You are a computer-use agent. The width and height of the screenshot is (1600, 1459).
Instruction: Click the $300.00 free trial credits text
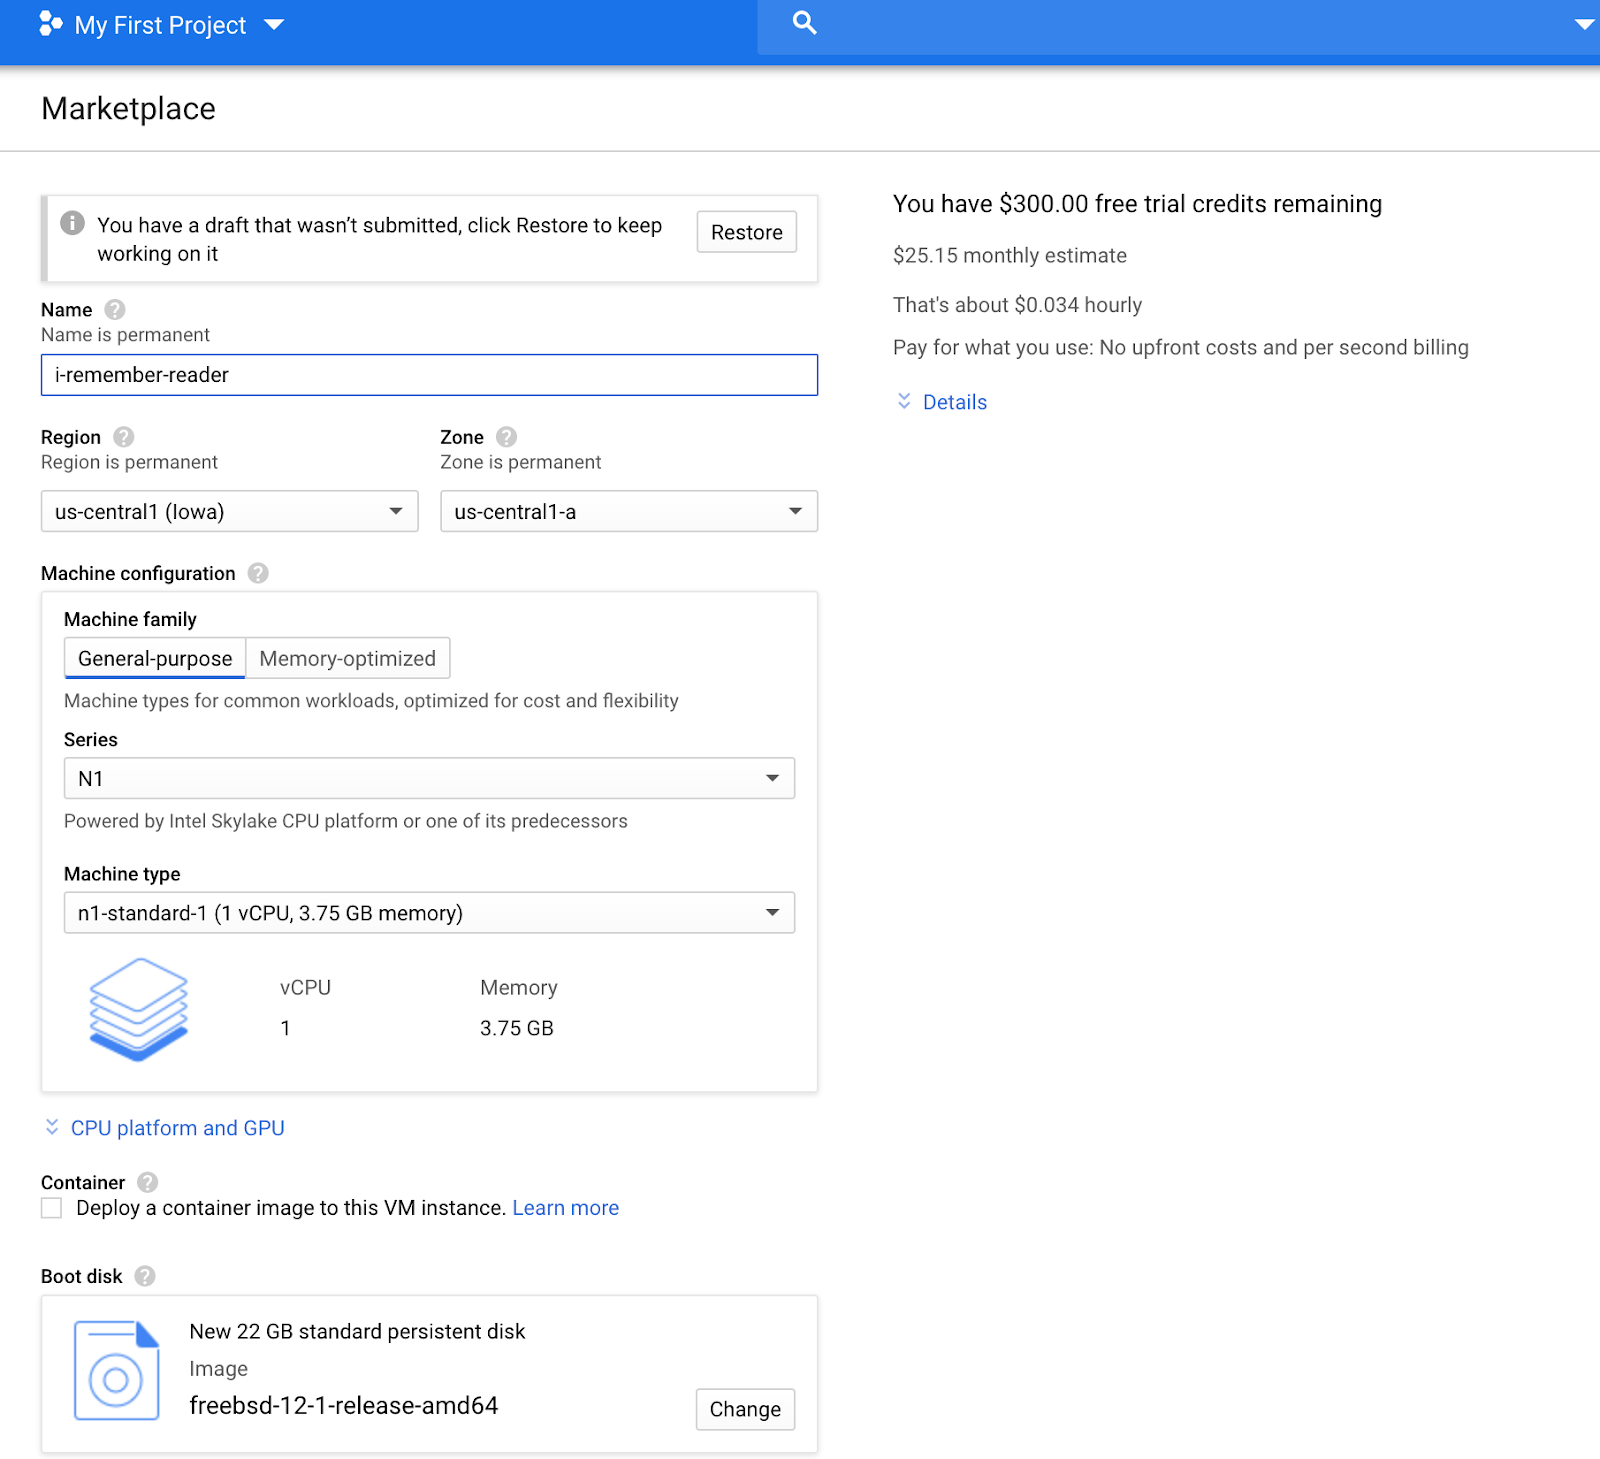coord(1138,204)
